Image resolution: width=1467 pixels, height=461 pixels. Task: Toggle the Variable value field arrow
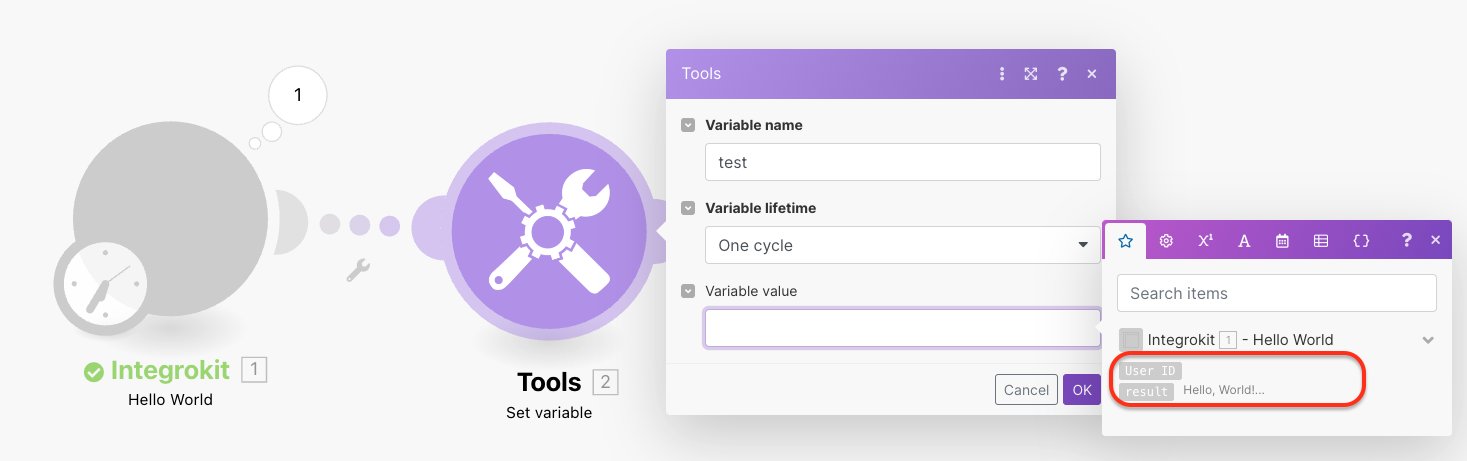click(688, 291)
